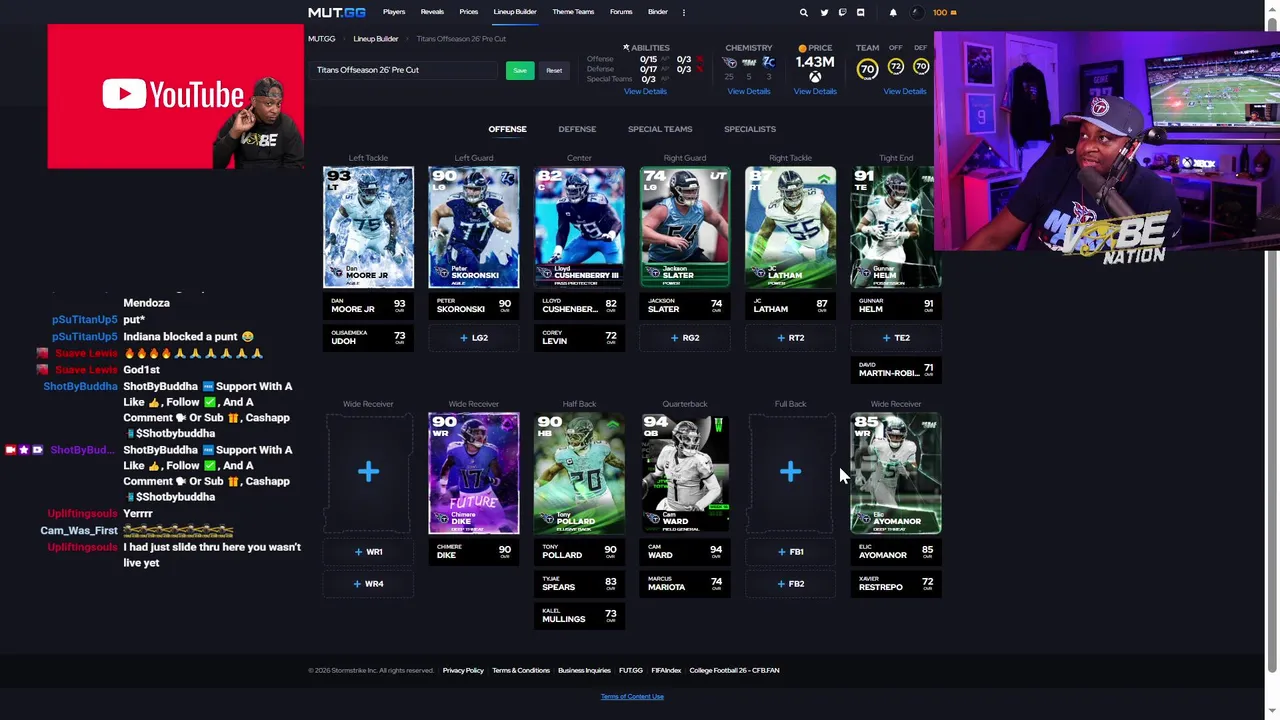Open the Twitch icon in header

point(842,13)
